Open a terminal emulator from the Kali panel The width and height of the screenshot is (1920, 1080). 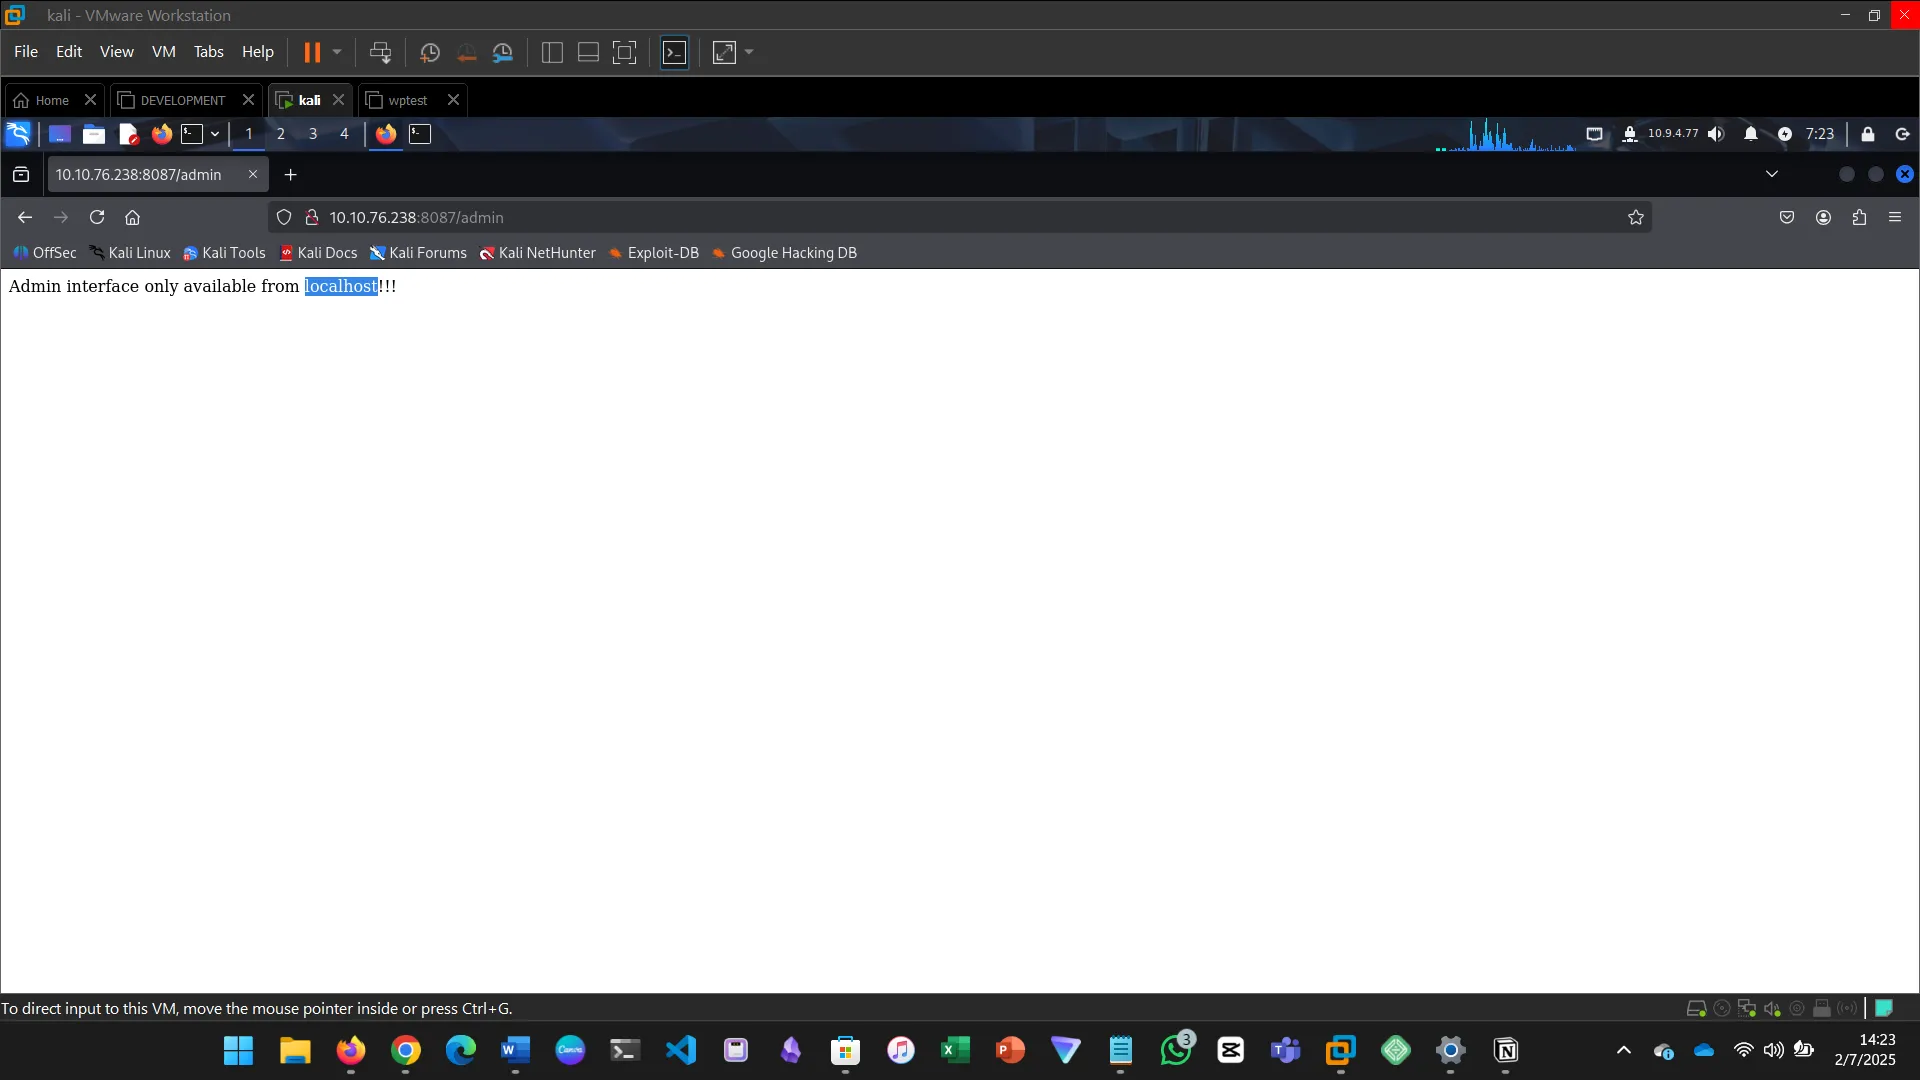click(194, 134)
